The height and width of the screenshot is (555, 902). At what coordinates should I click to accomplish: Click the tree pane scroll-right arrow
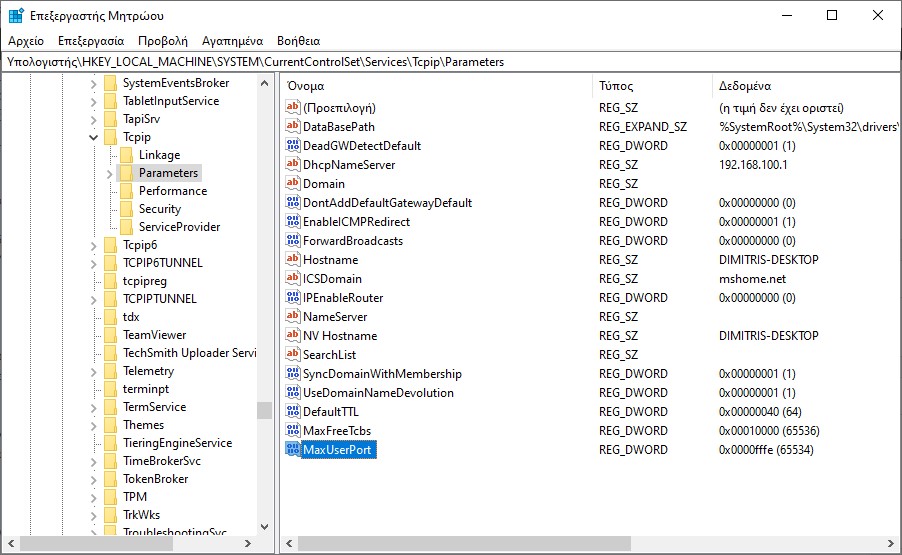click(248, 543)
